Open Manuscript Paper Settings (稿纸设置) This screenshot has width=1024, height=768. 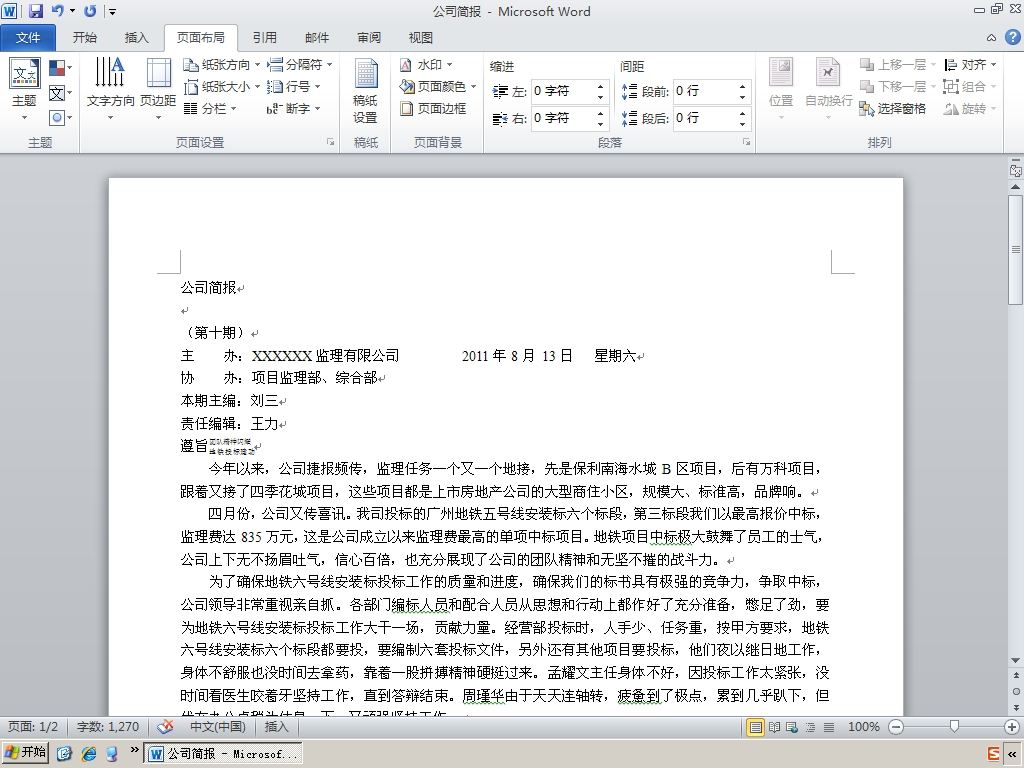pos(366,90)
